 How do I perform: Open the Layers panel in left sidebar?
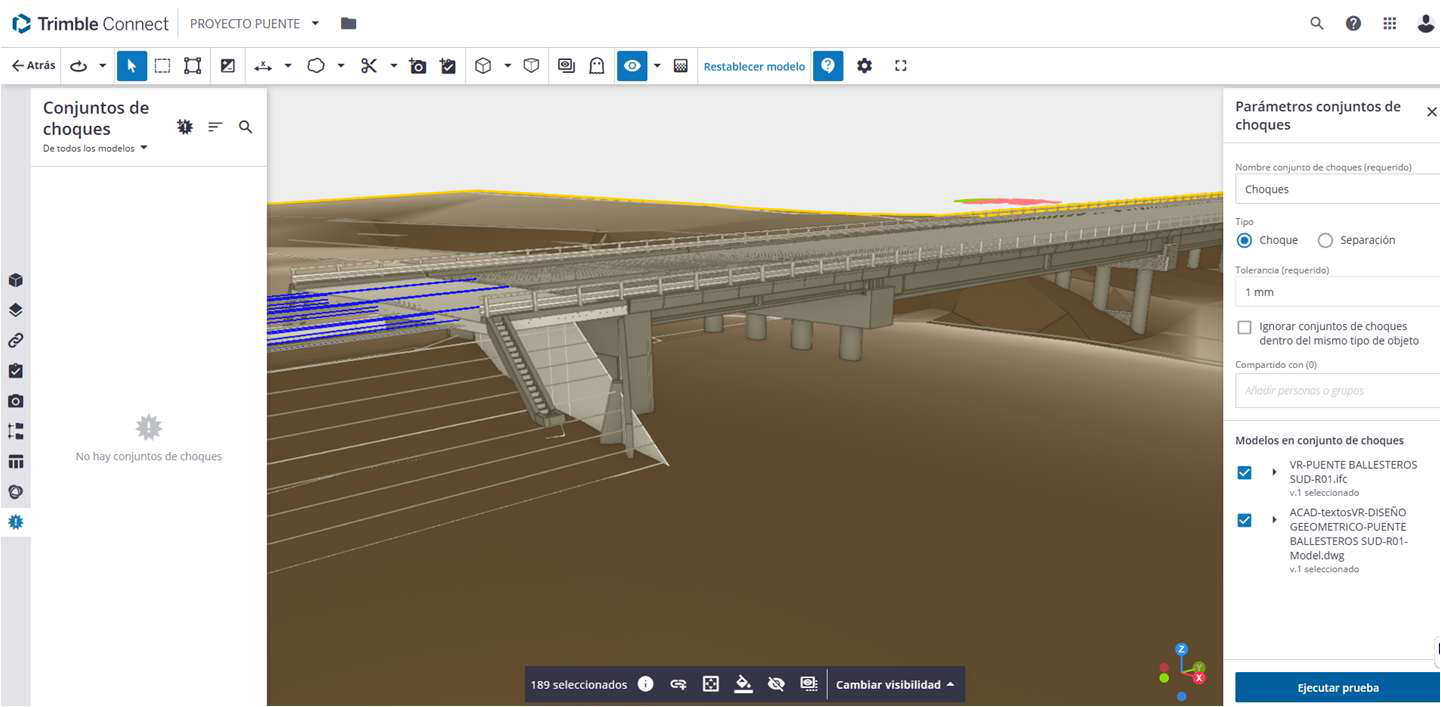[15, 310]
